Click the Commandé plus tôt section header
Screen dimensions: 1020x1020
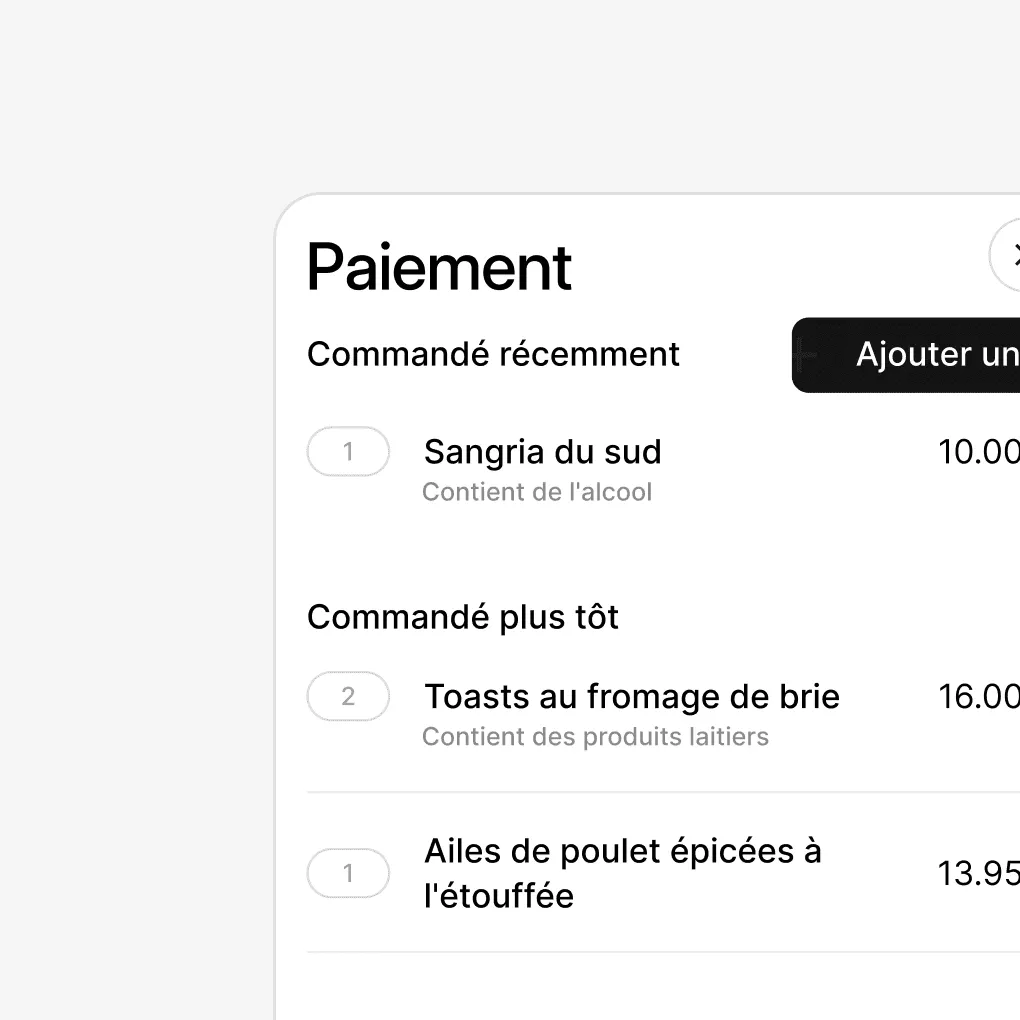(462, 617)
